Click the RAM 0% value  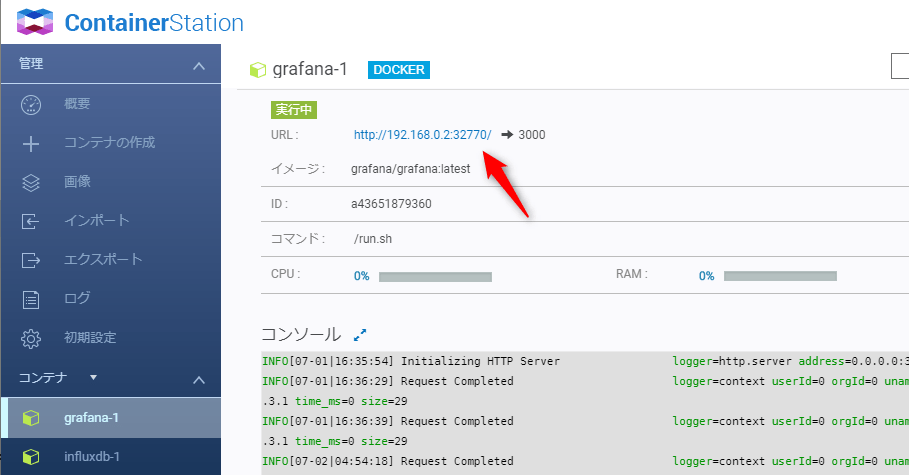(707, 276)
